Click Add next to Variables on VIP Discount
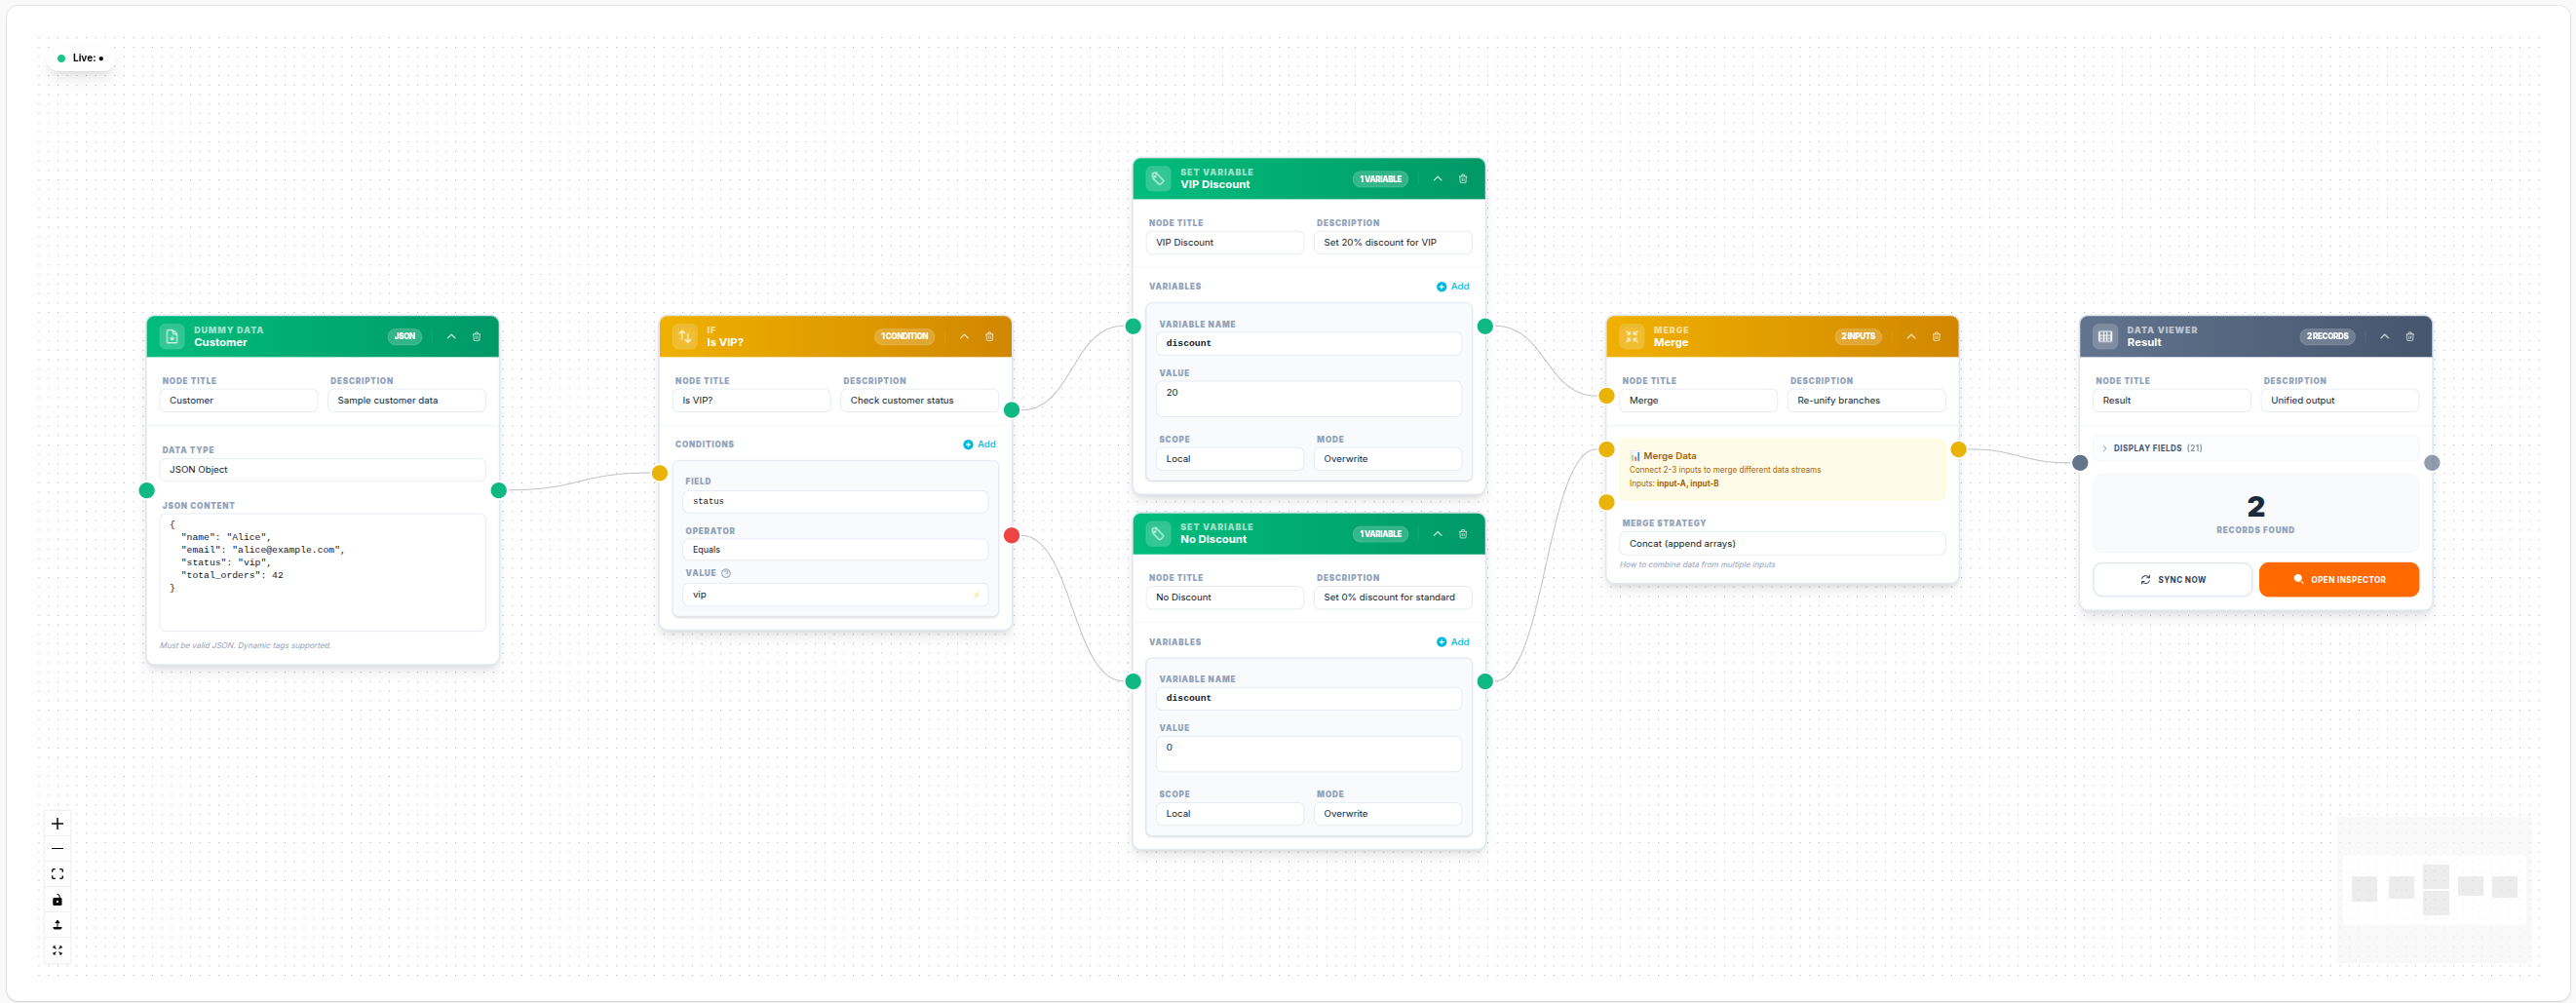The width and height of the screenshot is (2576, 1003). [x=1453, y=286]
